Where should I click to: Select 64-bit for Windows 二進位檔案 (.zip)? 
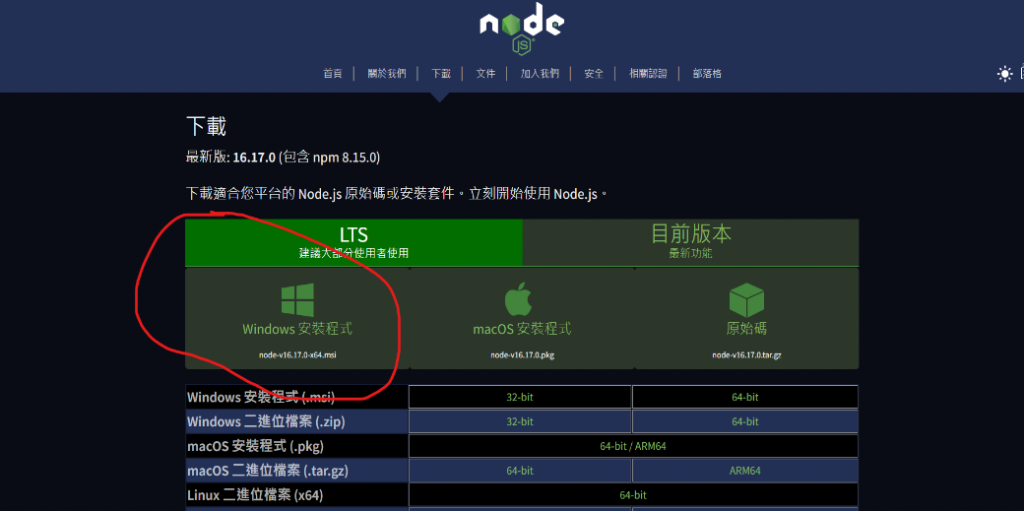(745, 421)
